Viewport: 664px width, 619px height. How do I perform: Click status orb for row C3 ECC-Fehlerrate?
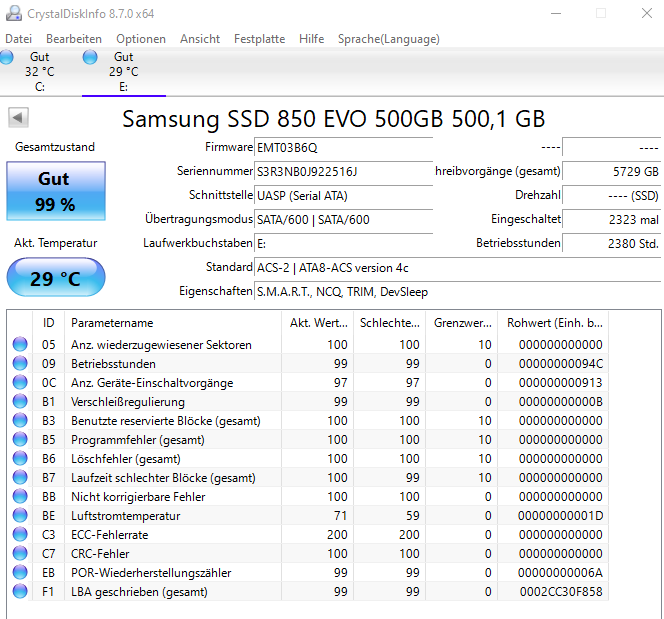click(x=20, y=534)
